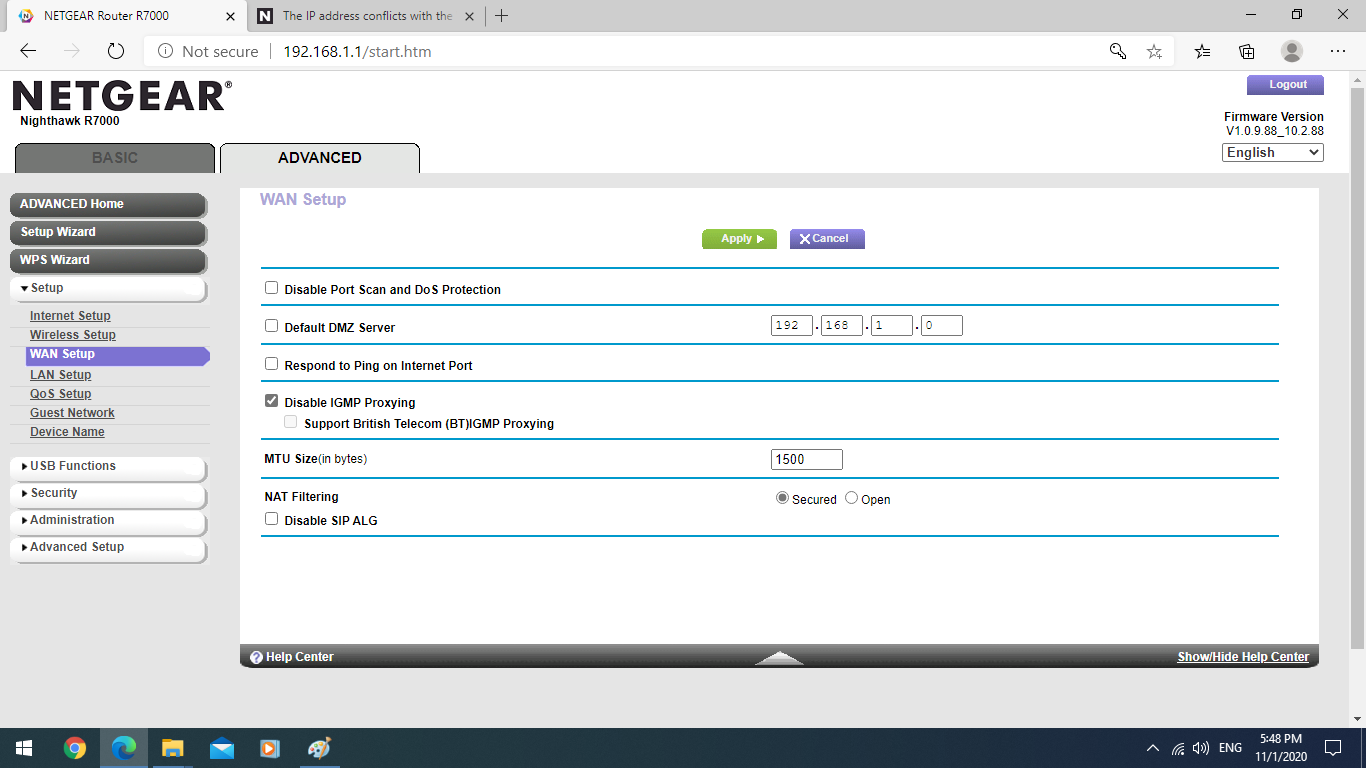This screenshot has width=1366, height=768.
Task: Click the purple Cancel button
Action: click(827, 239)
